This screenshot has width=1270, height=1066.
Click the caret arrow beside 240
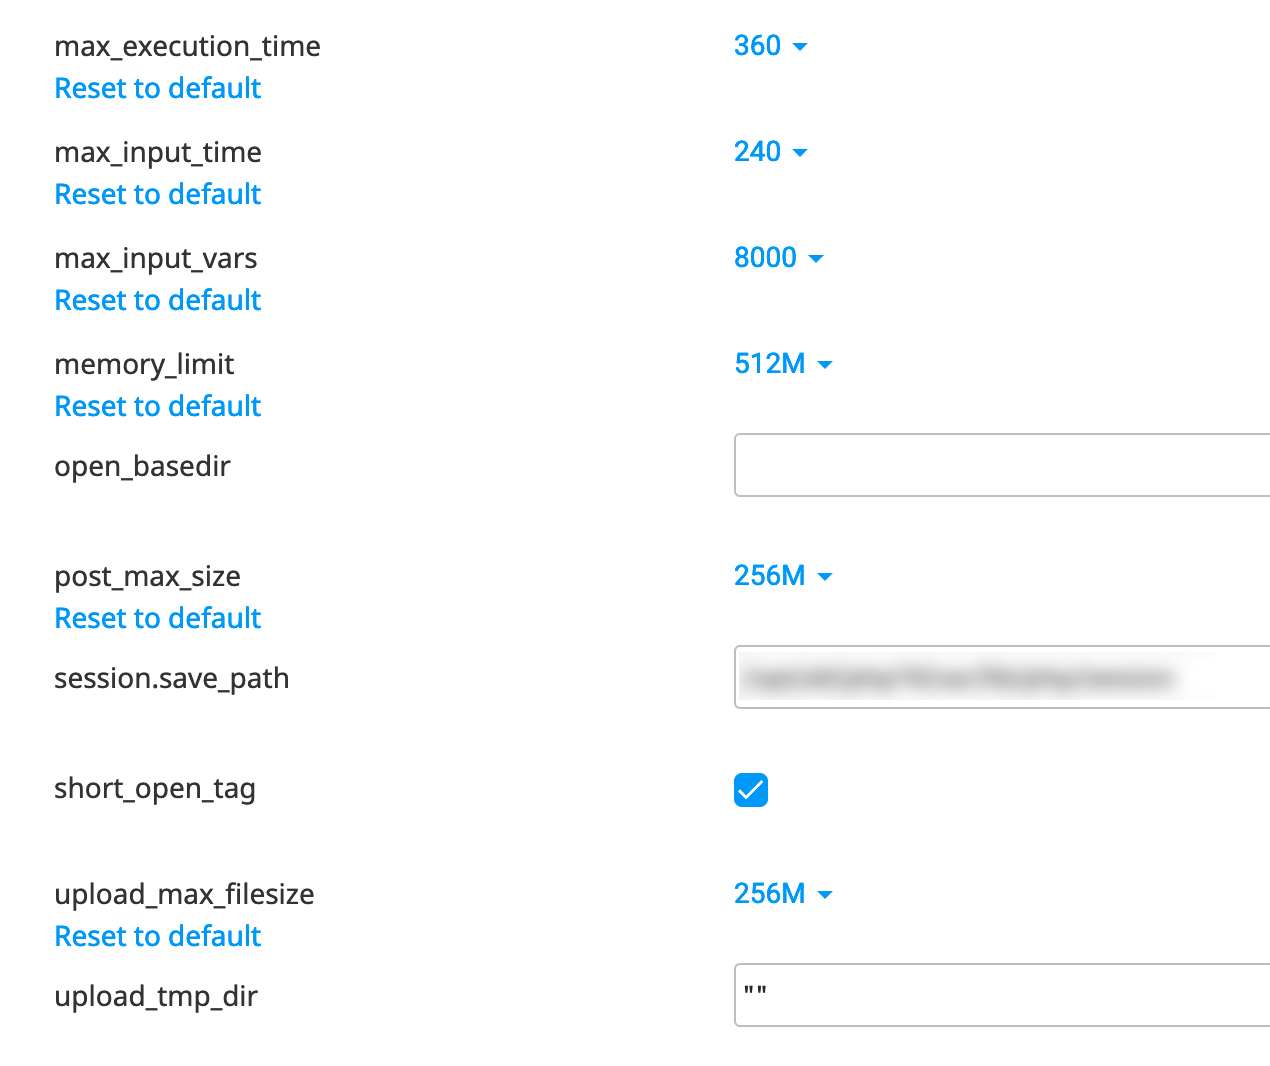click(800, 153)
